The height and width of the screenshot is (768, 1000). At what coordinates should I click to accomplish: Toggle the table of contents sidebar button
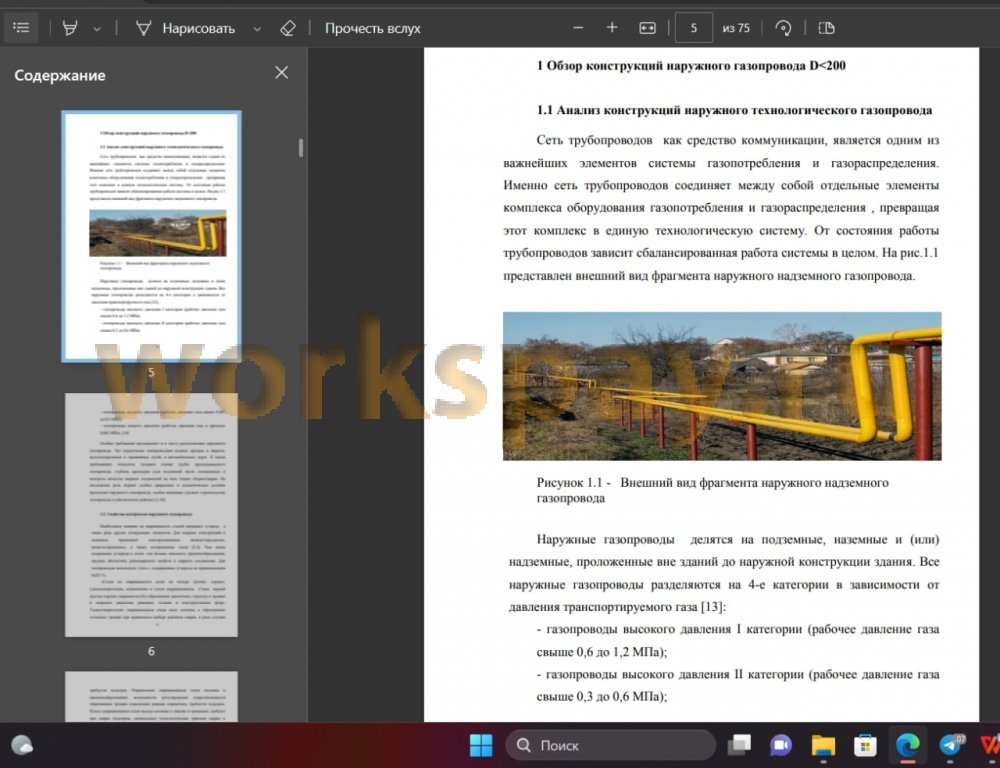point(21,28)
